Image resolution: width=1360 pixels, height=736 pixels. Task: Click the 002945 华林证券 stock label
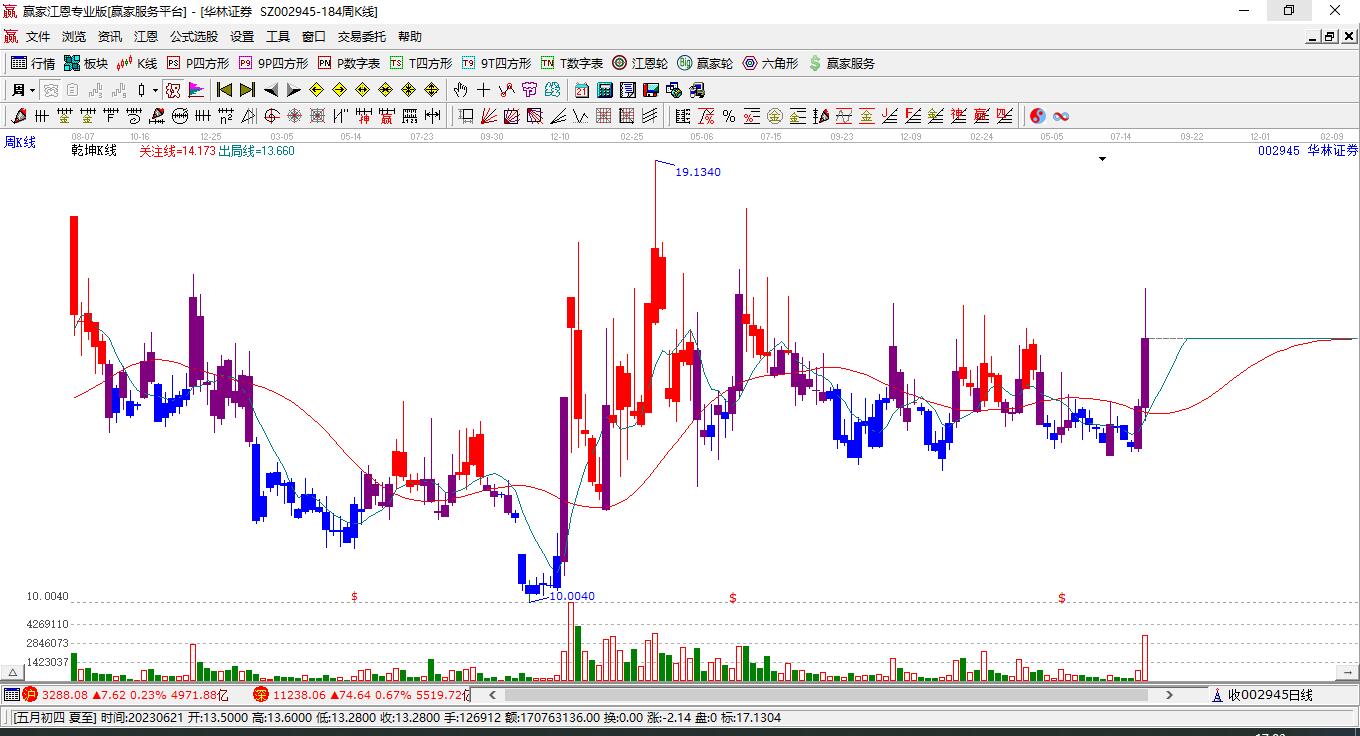click(1307, 151)
